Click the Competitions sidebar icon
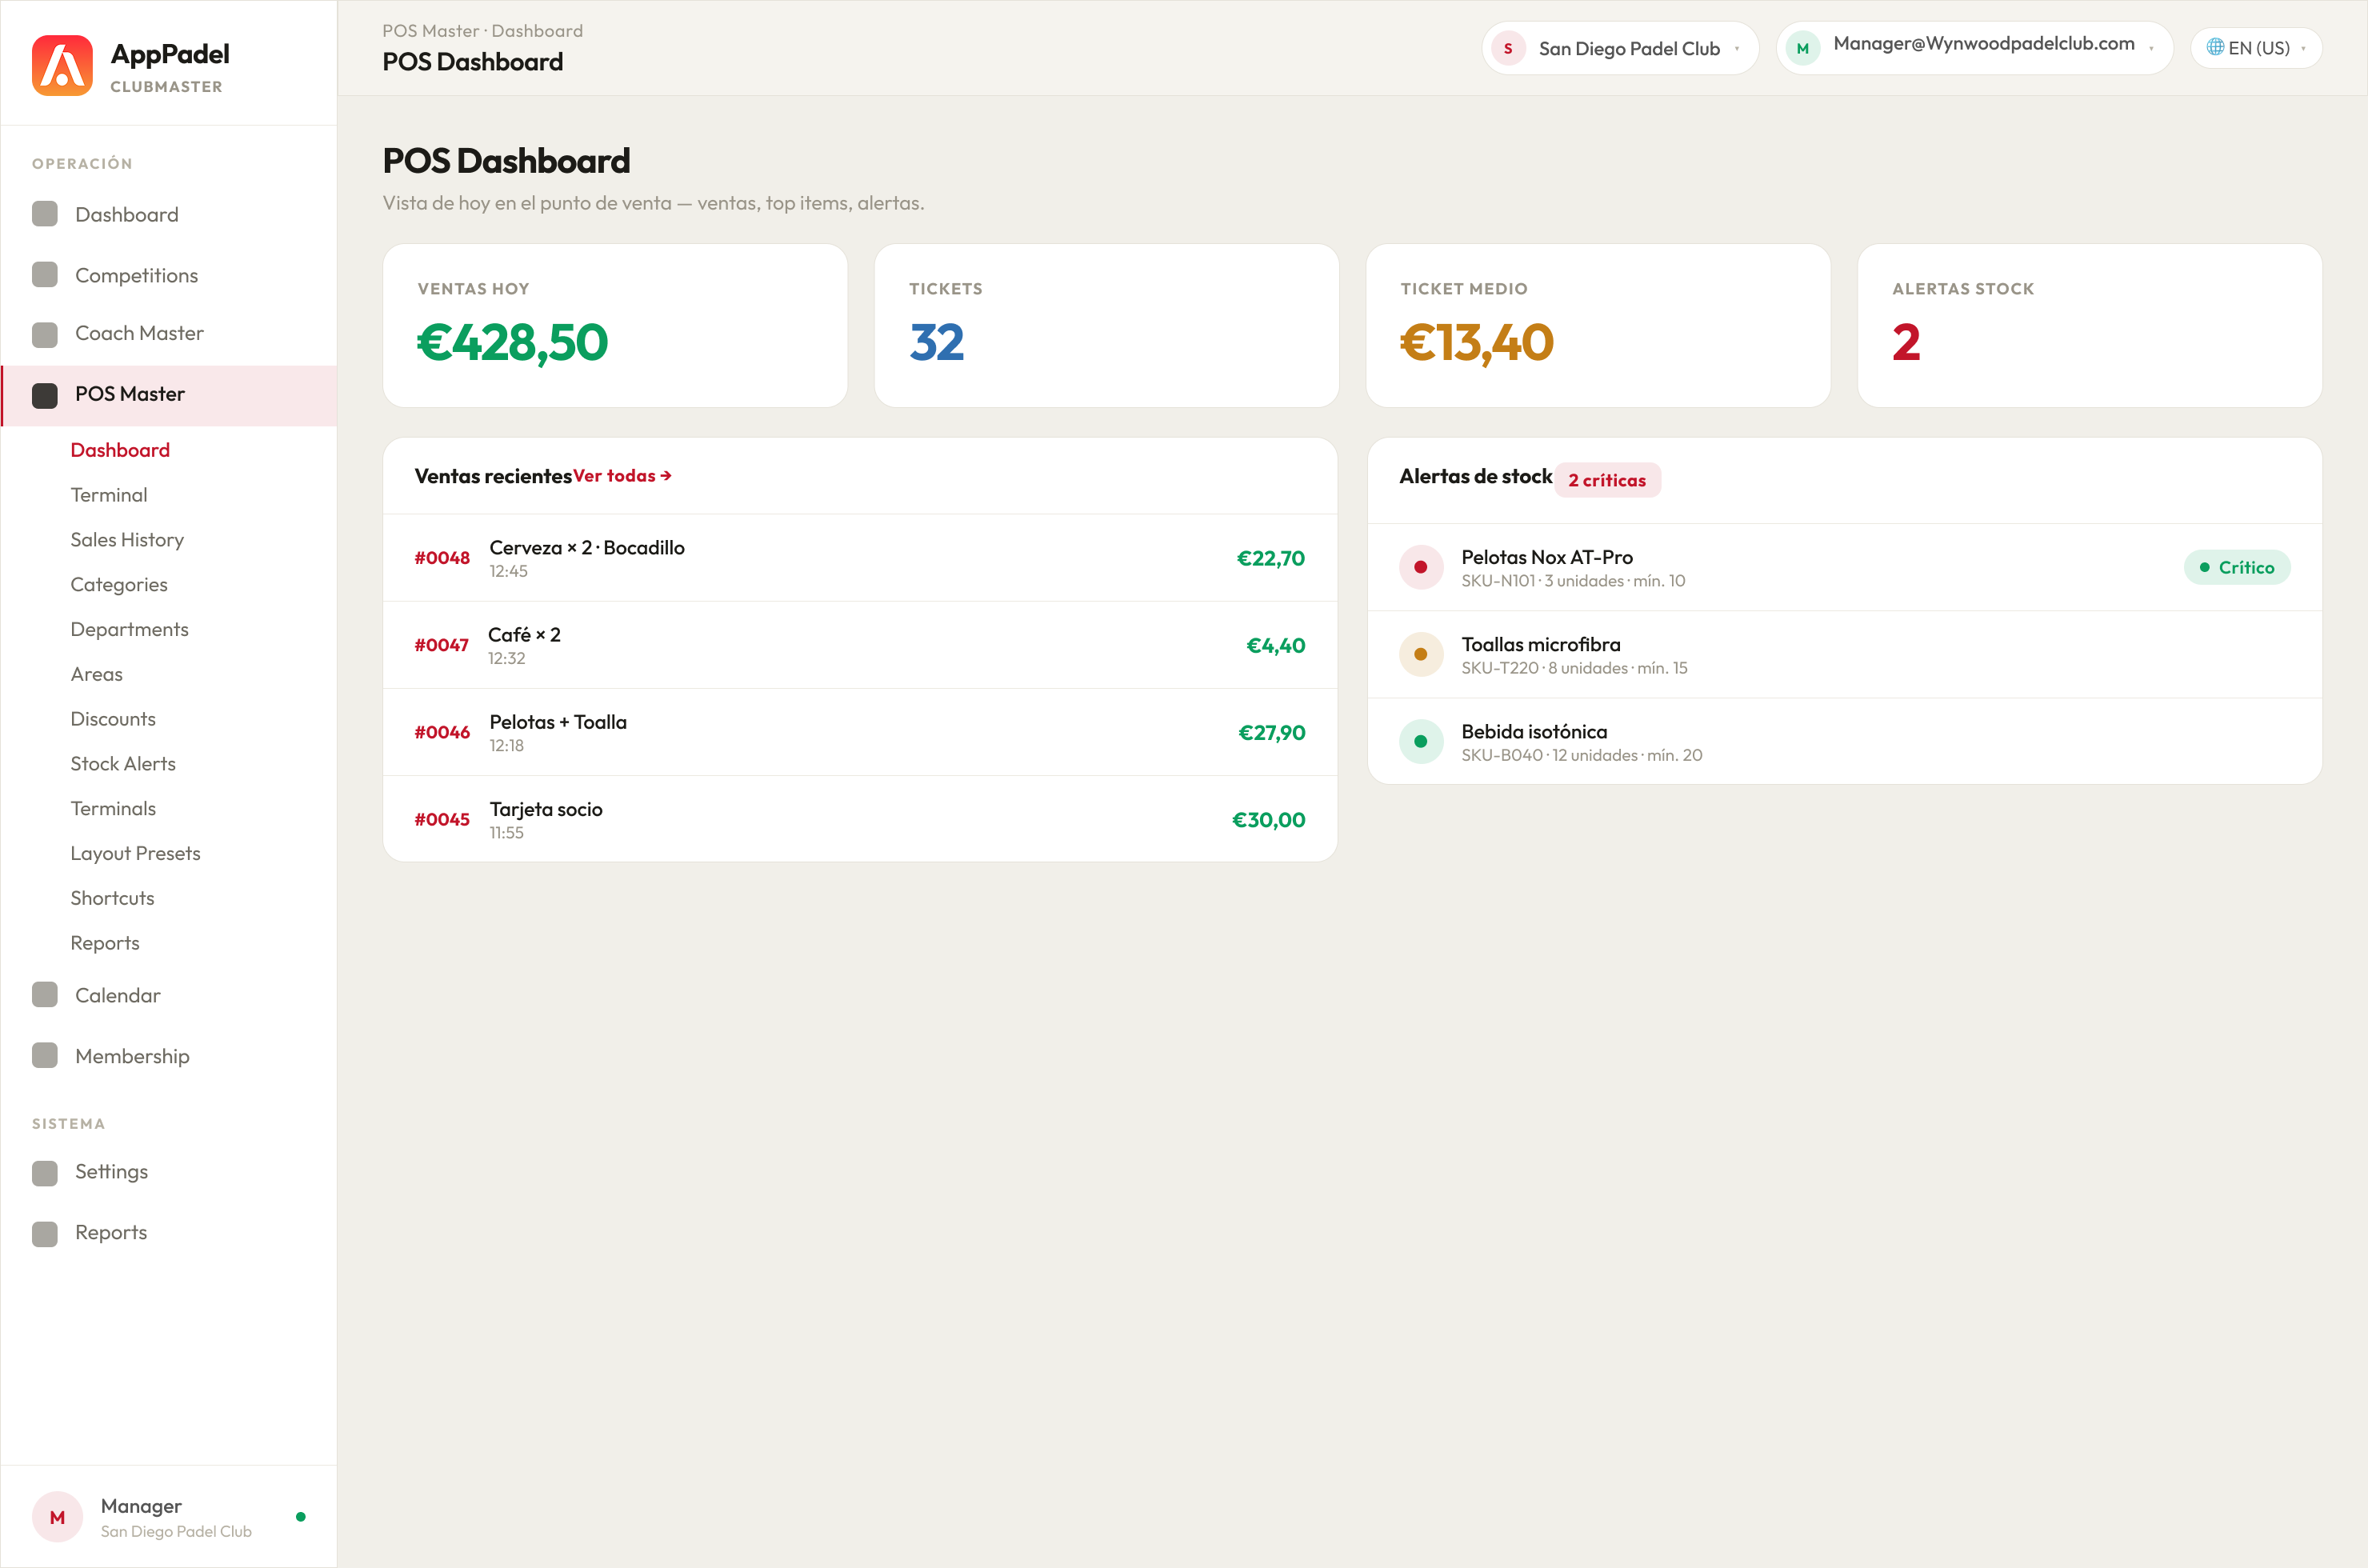The image size is (2368, 1568). [45, 275]
